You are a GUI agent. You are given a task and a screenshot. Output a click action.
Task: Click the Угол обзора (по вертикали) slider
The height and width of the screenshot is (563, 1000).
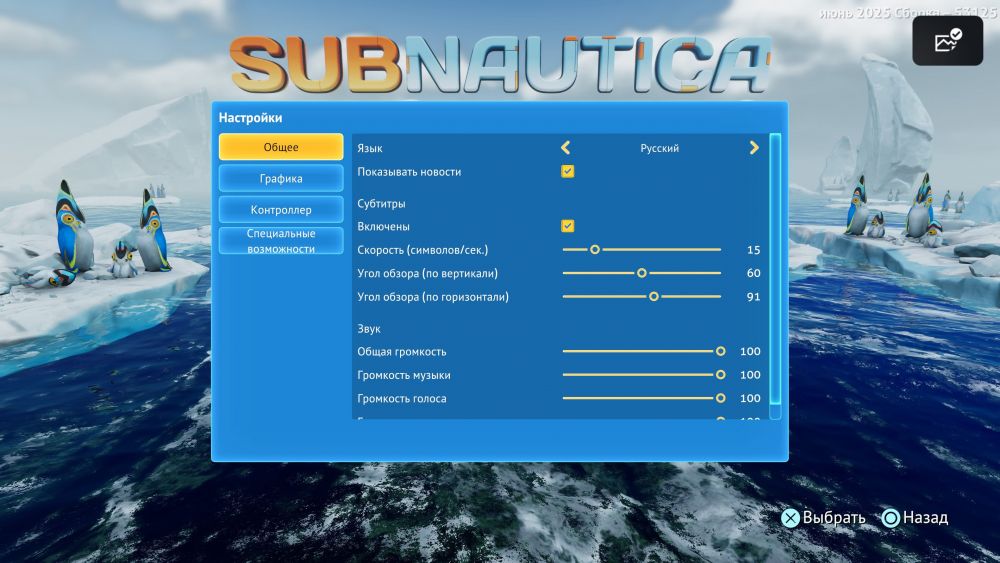pyautogui.click(x=642, y=273)
